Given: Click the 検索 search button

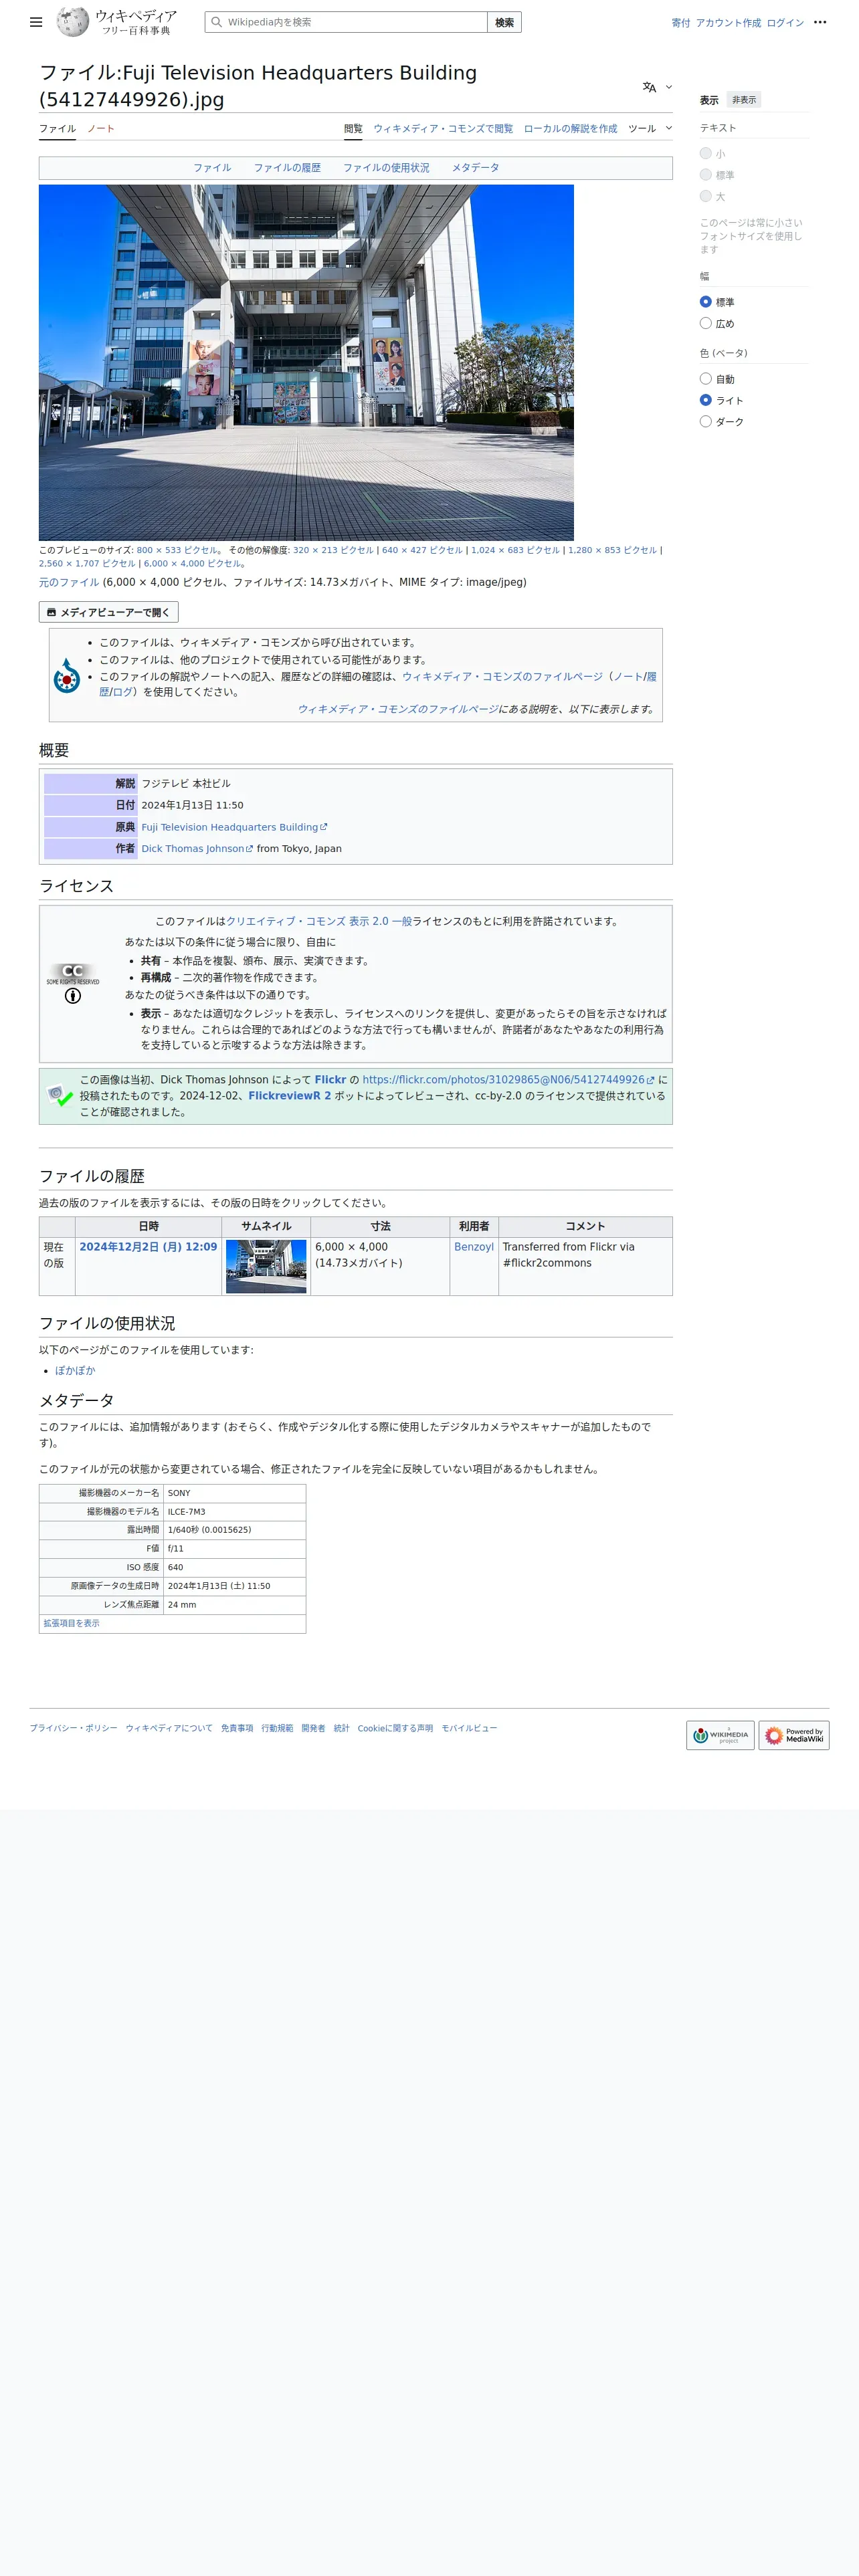Looking at the screenshot, I should (x=505, y=22).
